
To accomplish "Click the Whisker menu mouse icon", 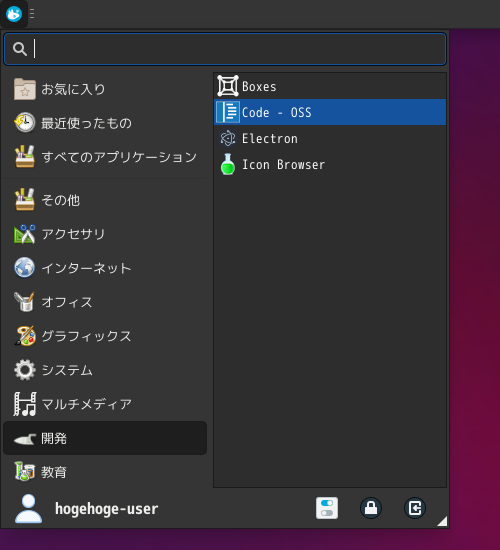I will (14, 14).
